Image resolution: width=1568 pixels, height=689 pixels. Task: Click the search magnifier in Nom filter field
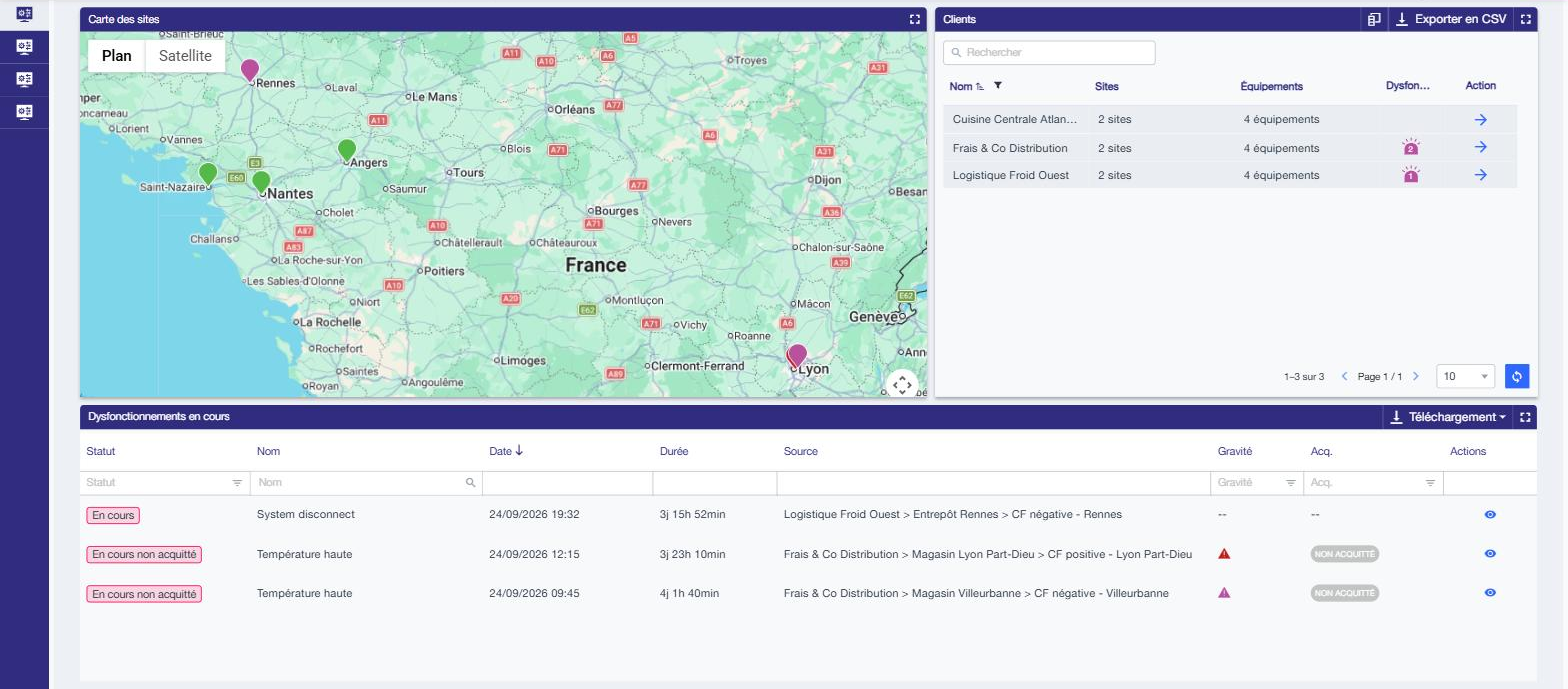coord(470,483)
